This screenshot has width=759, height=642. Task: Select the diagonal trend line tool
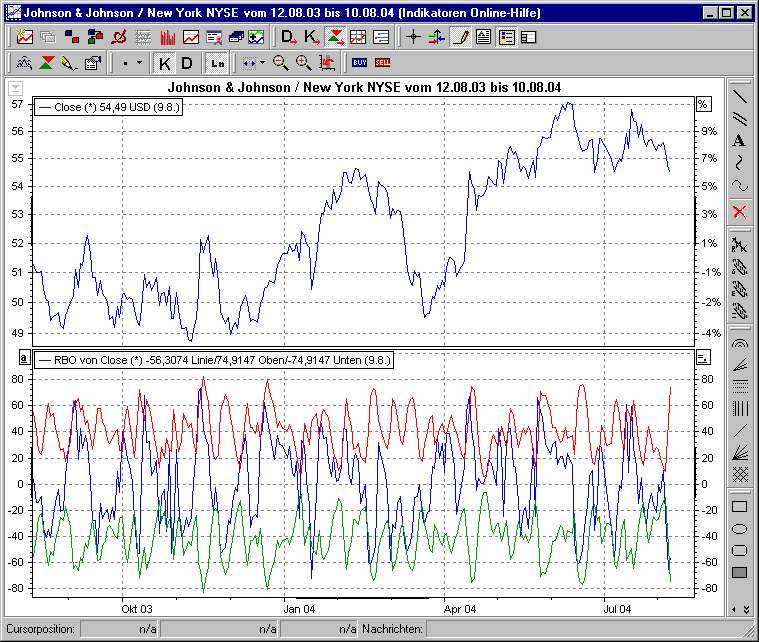coord(739,96)
